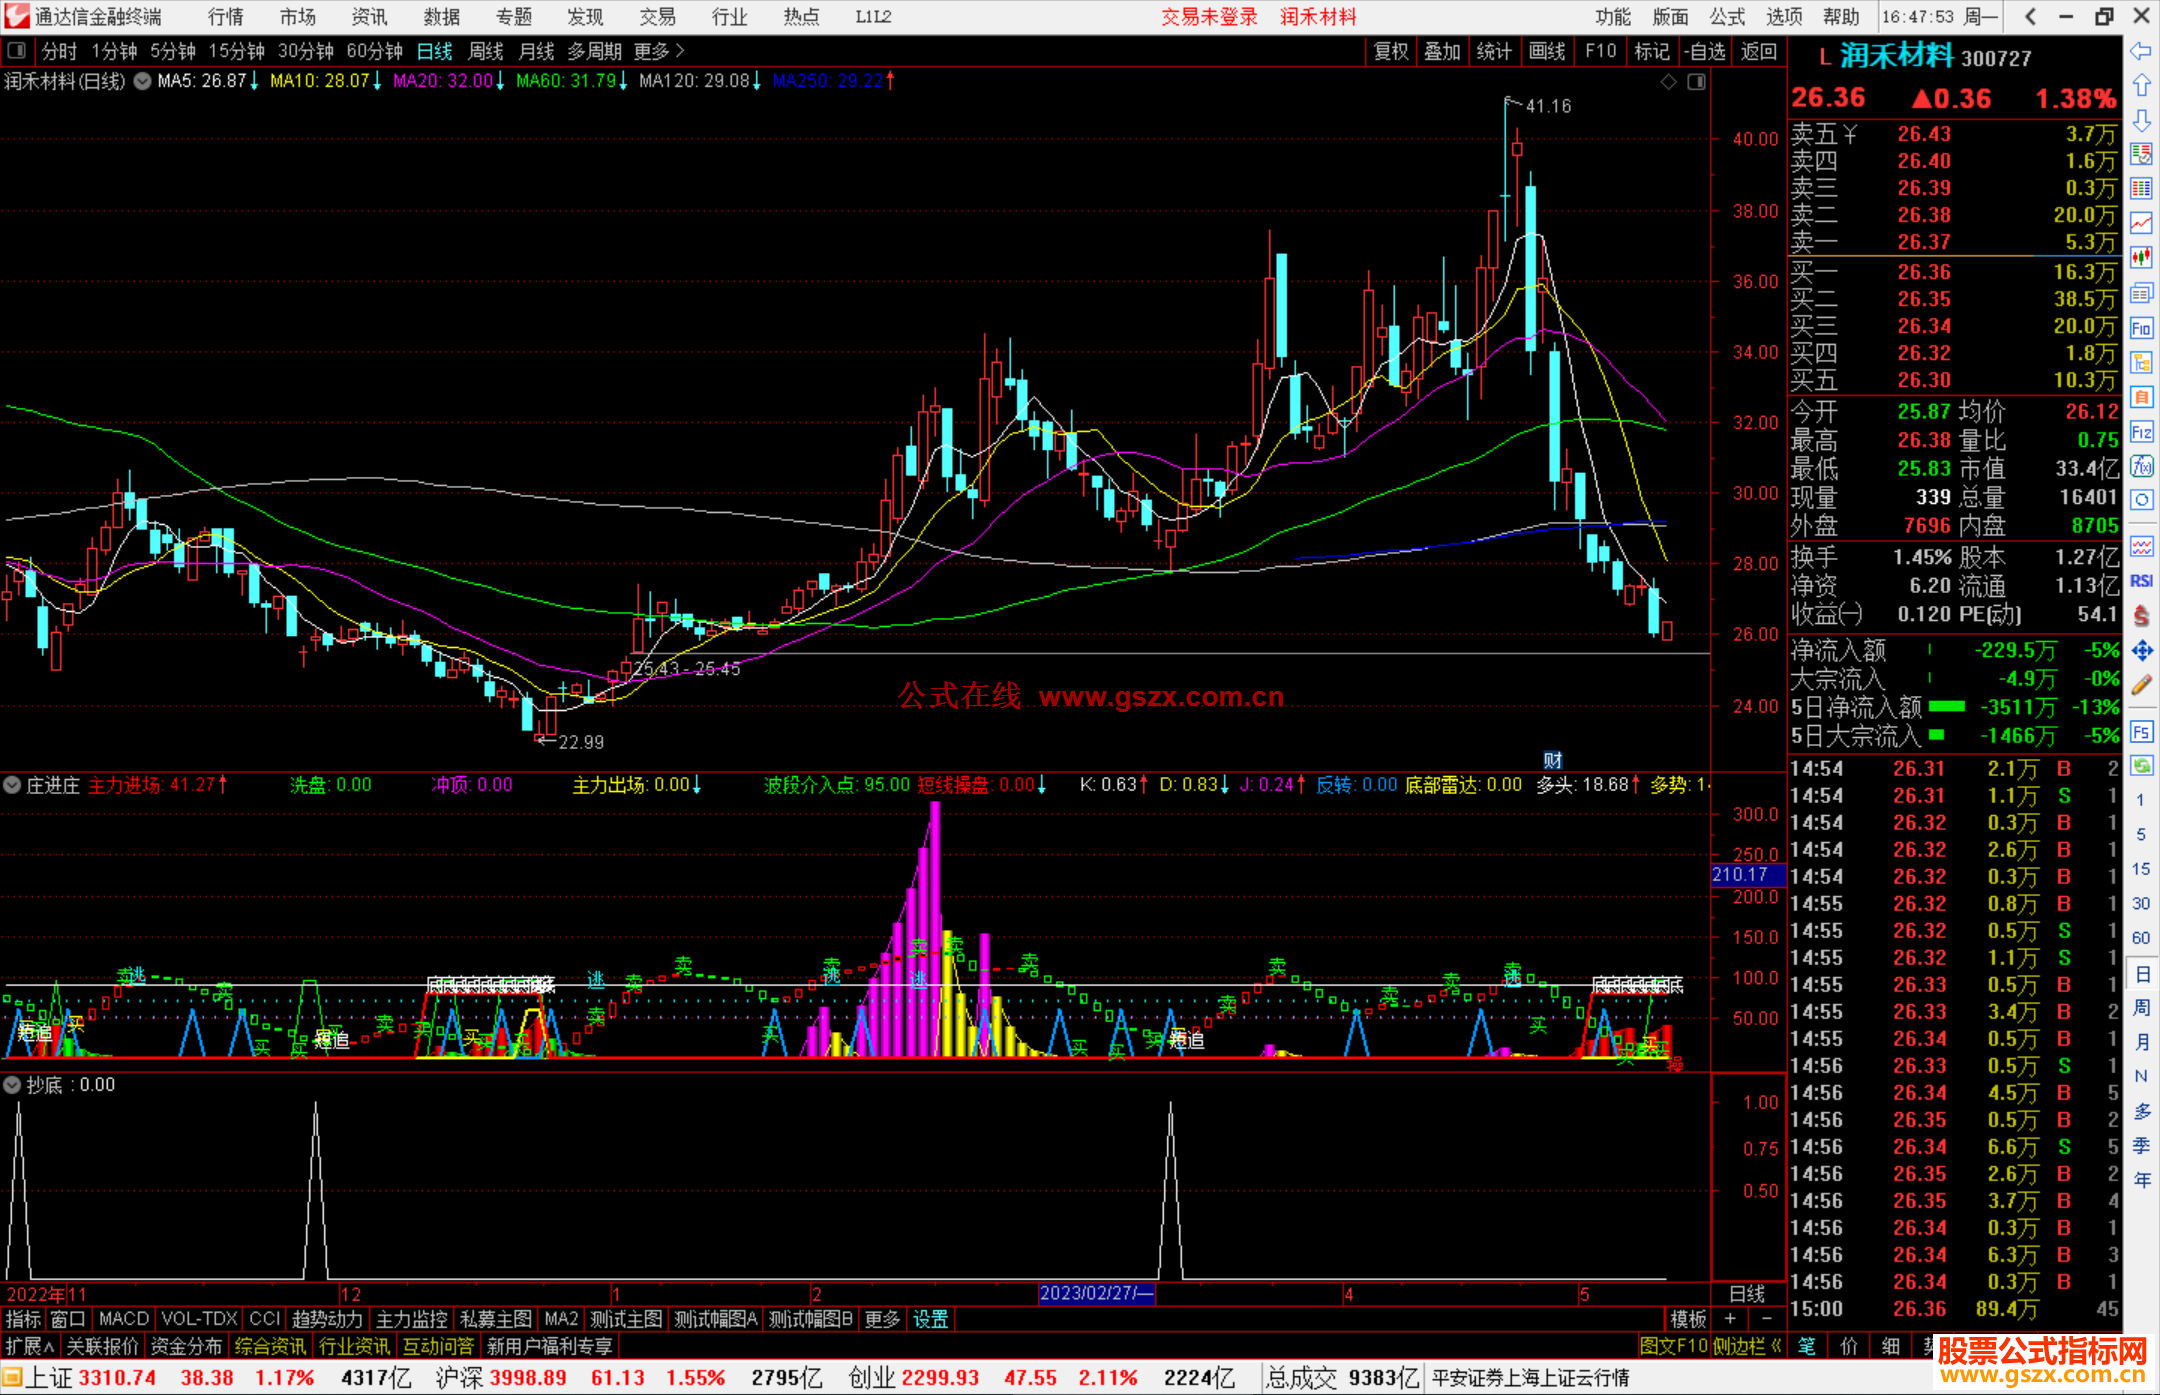This screenshot has width=2160, height=1395.
Task: Toggle the MA settings circle next to 润禾材料(日线)
Action: [142, 81]
